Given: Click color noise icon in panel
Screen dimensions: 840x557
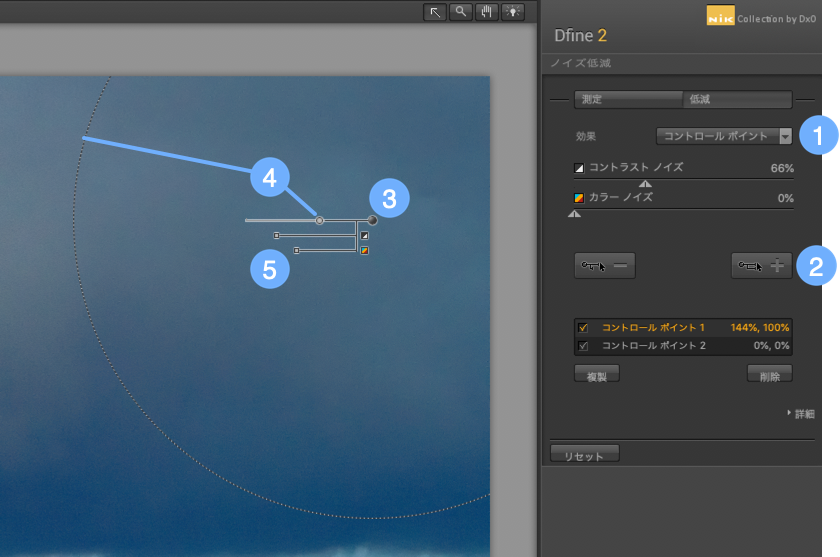Looking at the screenshot, I should pyautogui.click(x=579, y=198).
